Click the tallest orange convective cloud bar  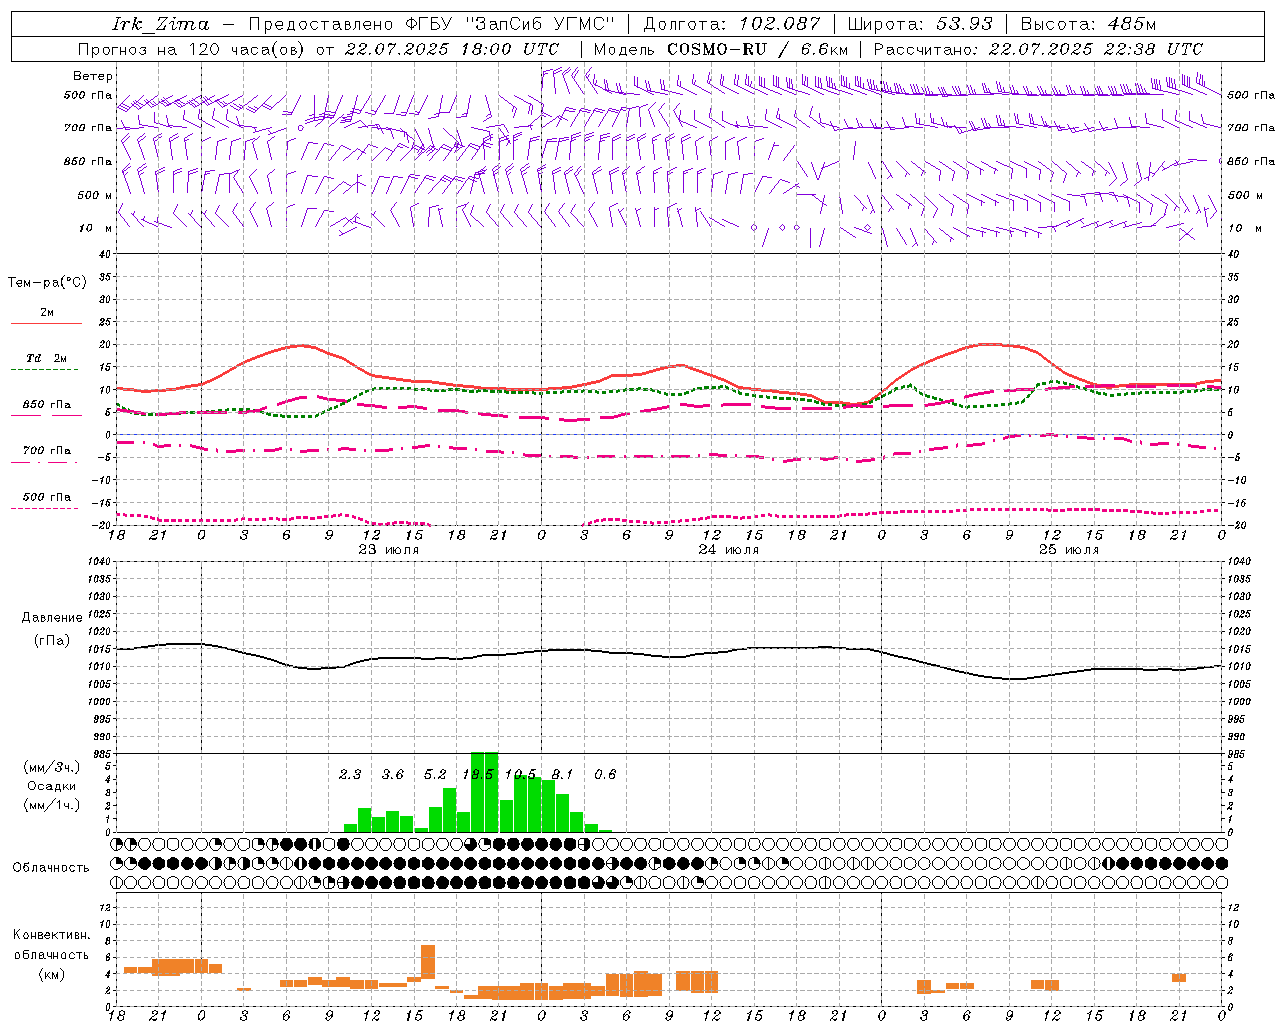[x=428, y=963]
